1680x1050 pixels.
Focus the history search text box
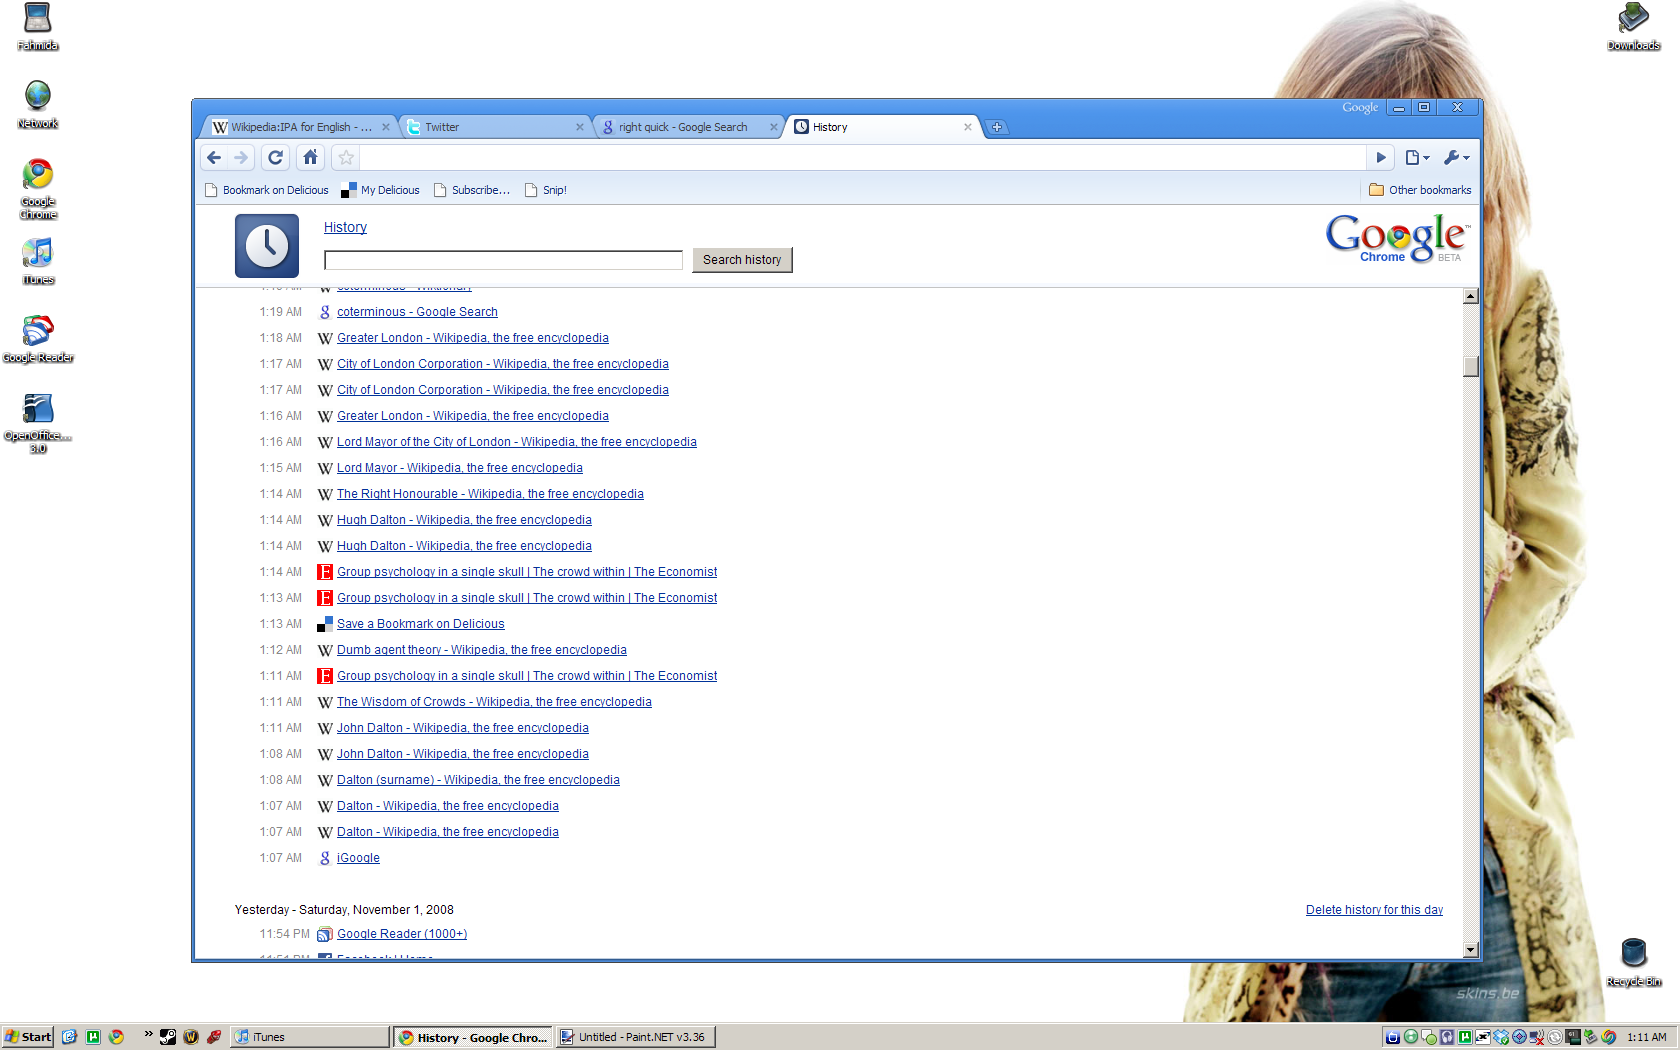pyautogui.click(x=503, y=260)
